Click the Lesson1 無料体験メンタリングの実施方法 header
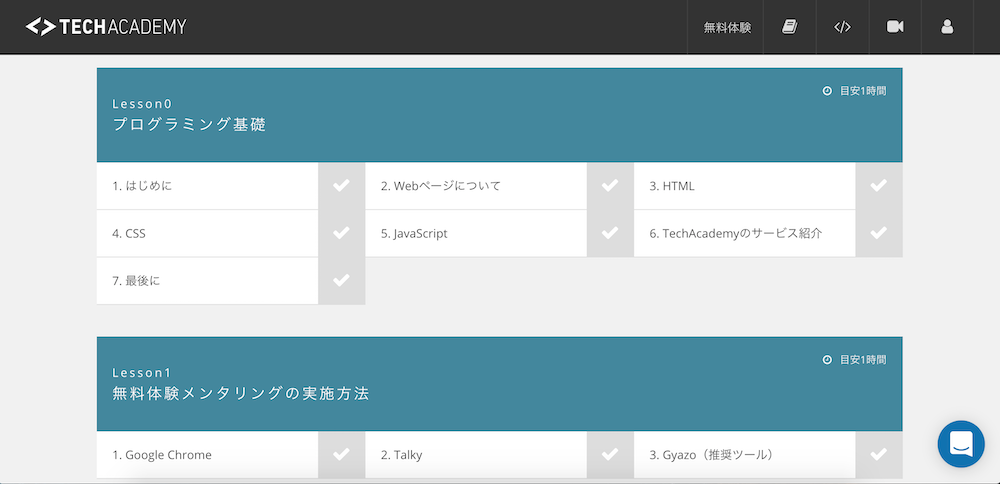Screen dimensions: 1000x484 [499, 384]
